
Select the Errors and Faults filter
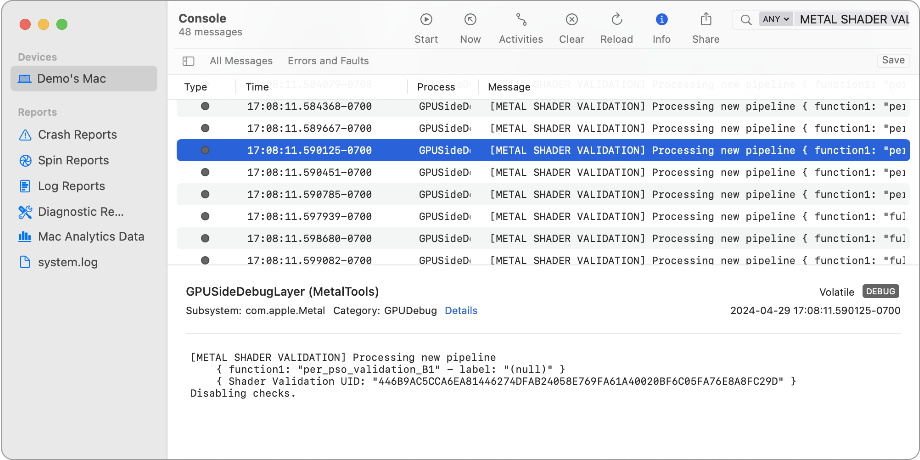[328, 61]
